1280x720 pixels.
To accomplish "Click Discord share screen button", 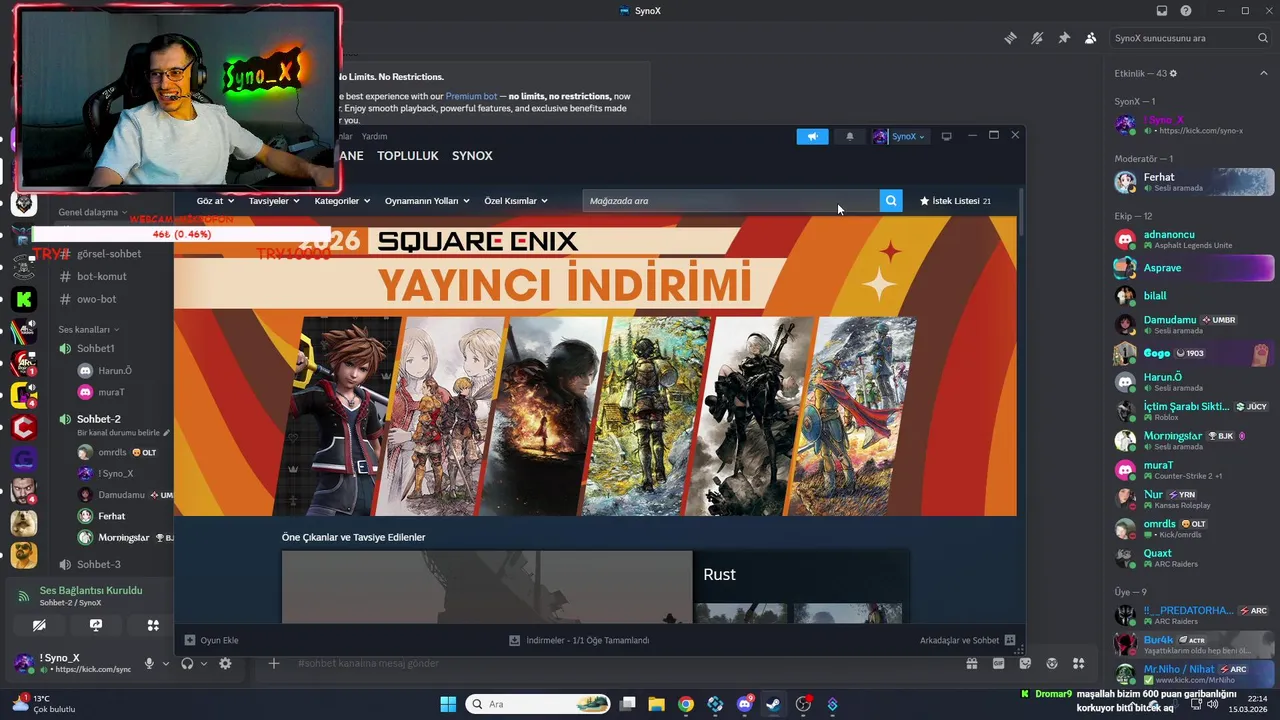I will tap(96, 625).
